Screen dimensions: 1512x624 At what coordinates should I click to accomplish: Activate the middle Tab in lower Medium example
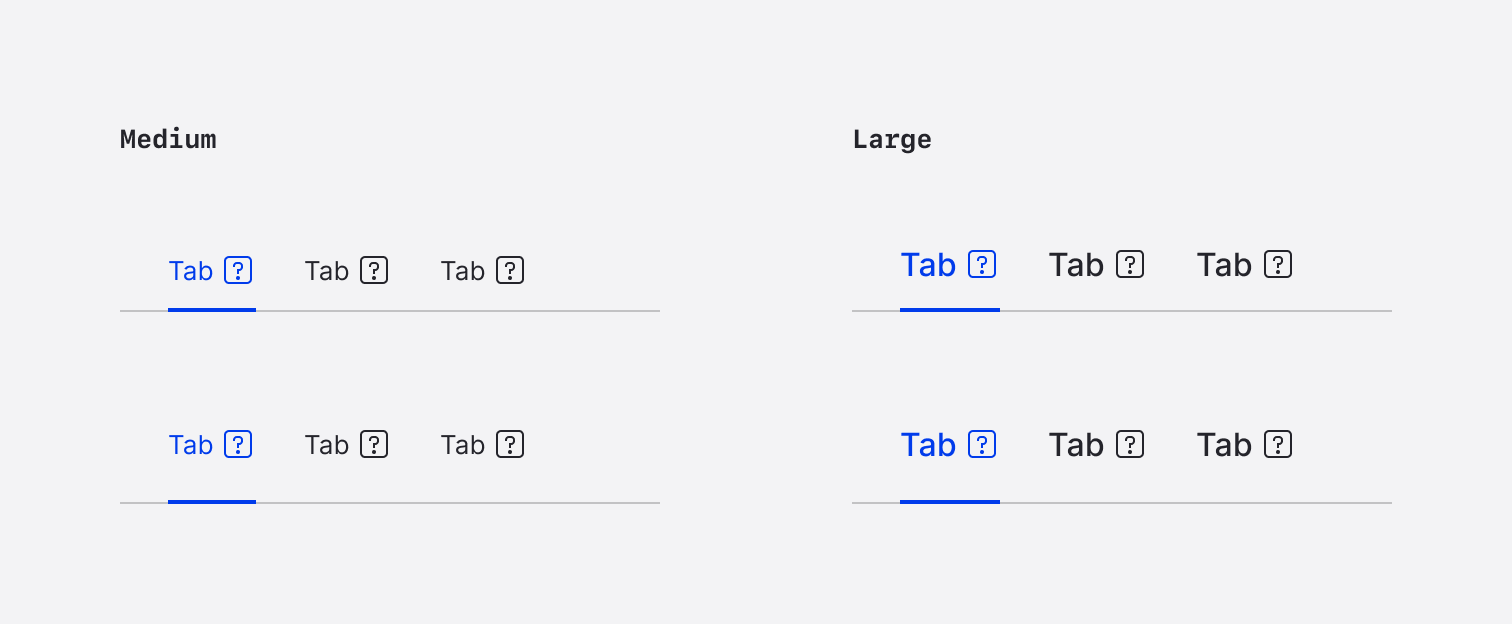[x=327, y=444]
